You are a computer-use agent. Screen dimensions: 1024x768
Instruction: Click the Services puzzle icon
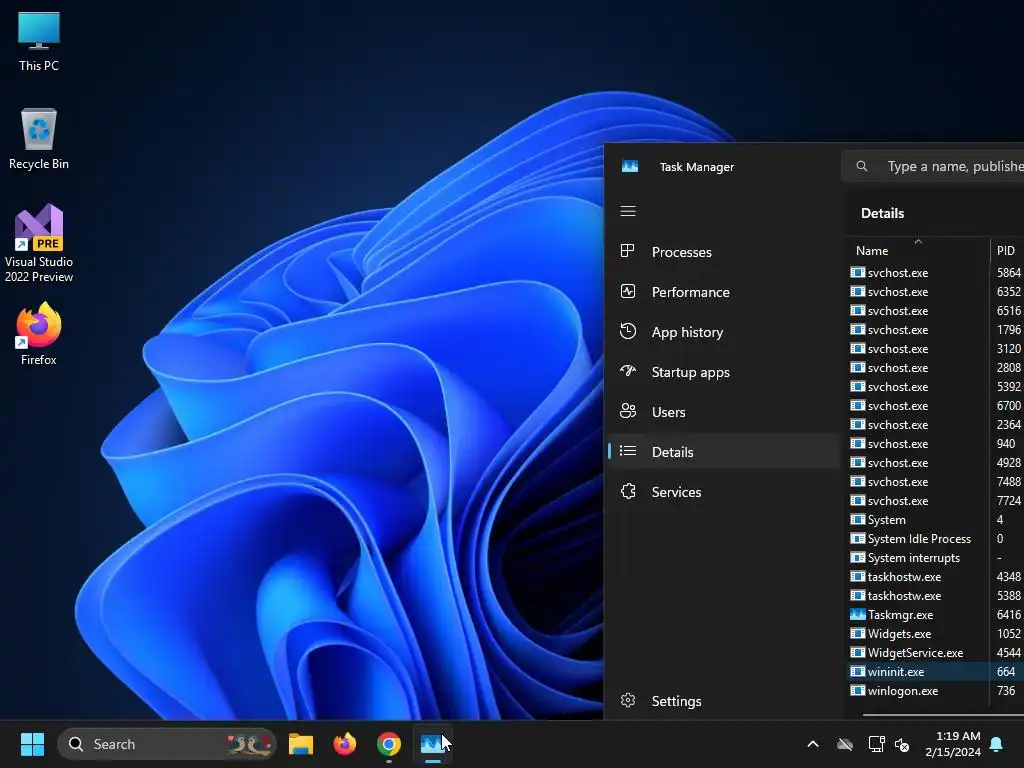[x=628, y=491]
